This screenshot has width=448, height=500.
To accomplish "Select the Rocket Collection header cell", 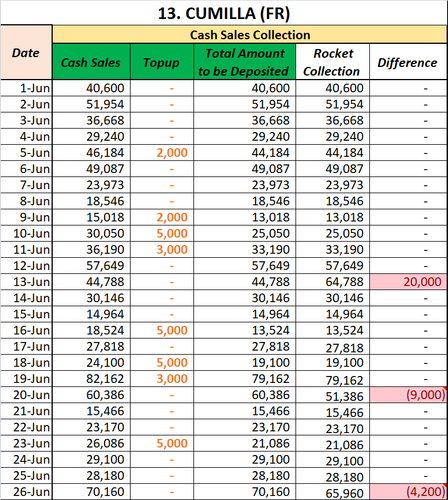I will click(332, 62).
